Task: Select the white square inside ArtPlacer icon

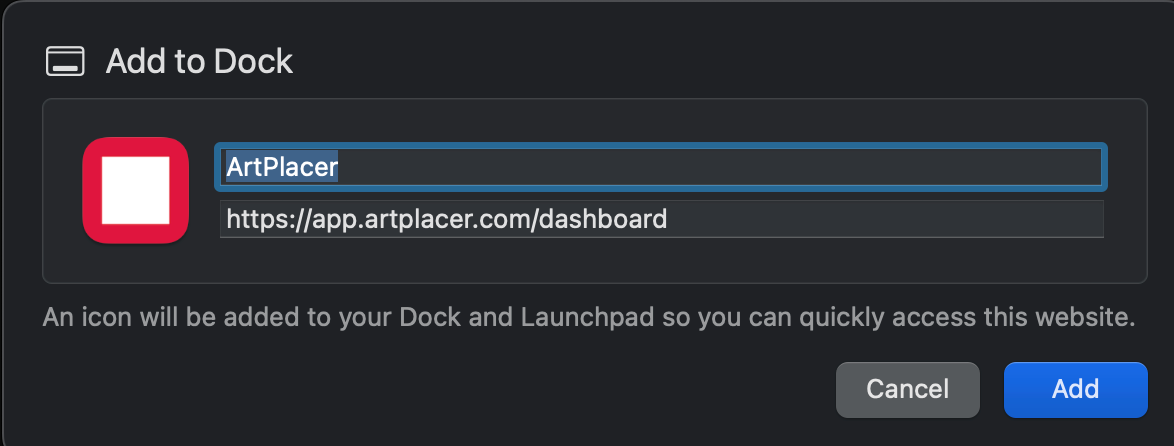Action: (x=136, y=190)
